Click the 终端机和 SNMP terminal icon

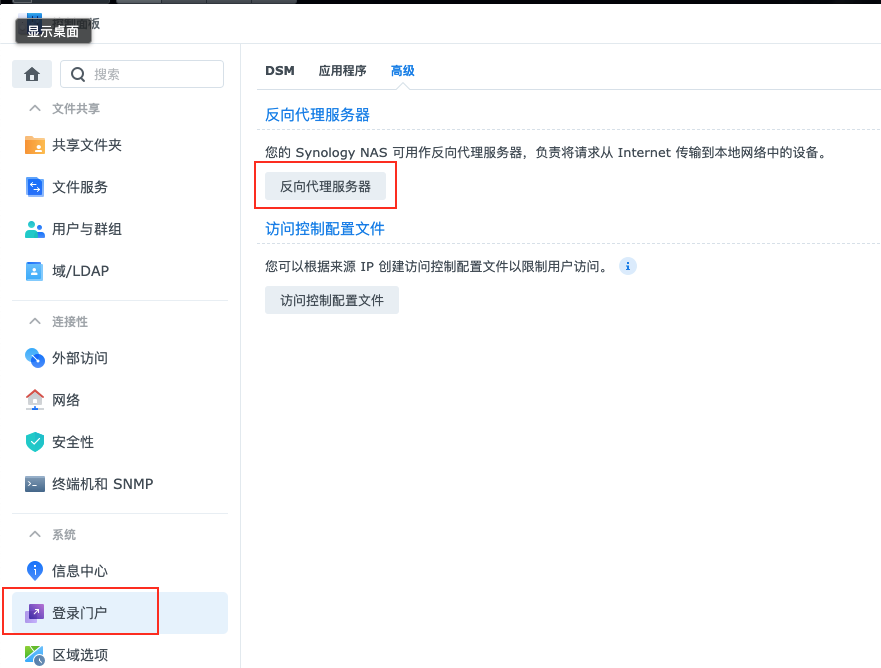pyautogui.click(x=35, y=484)
